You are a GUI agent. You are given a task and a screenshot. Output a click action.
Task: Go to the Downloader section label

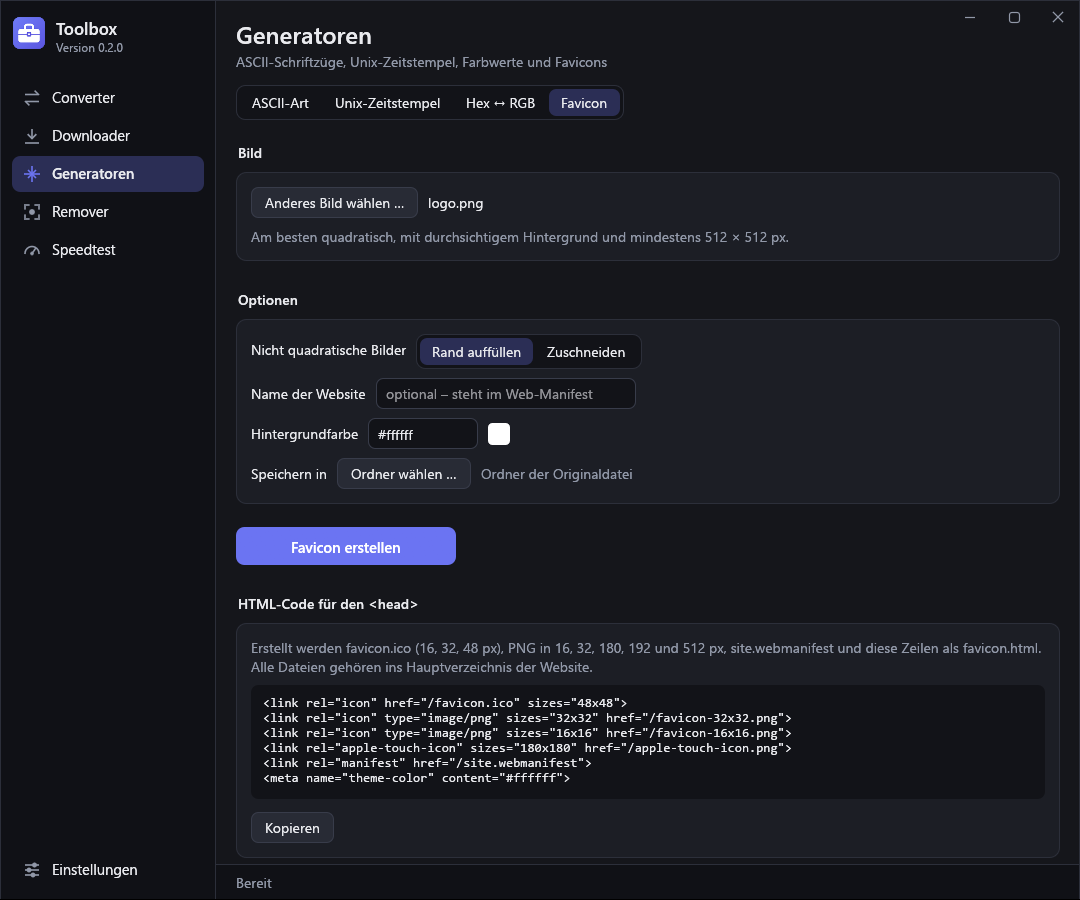(91, 136)
